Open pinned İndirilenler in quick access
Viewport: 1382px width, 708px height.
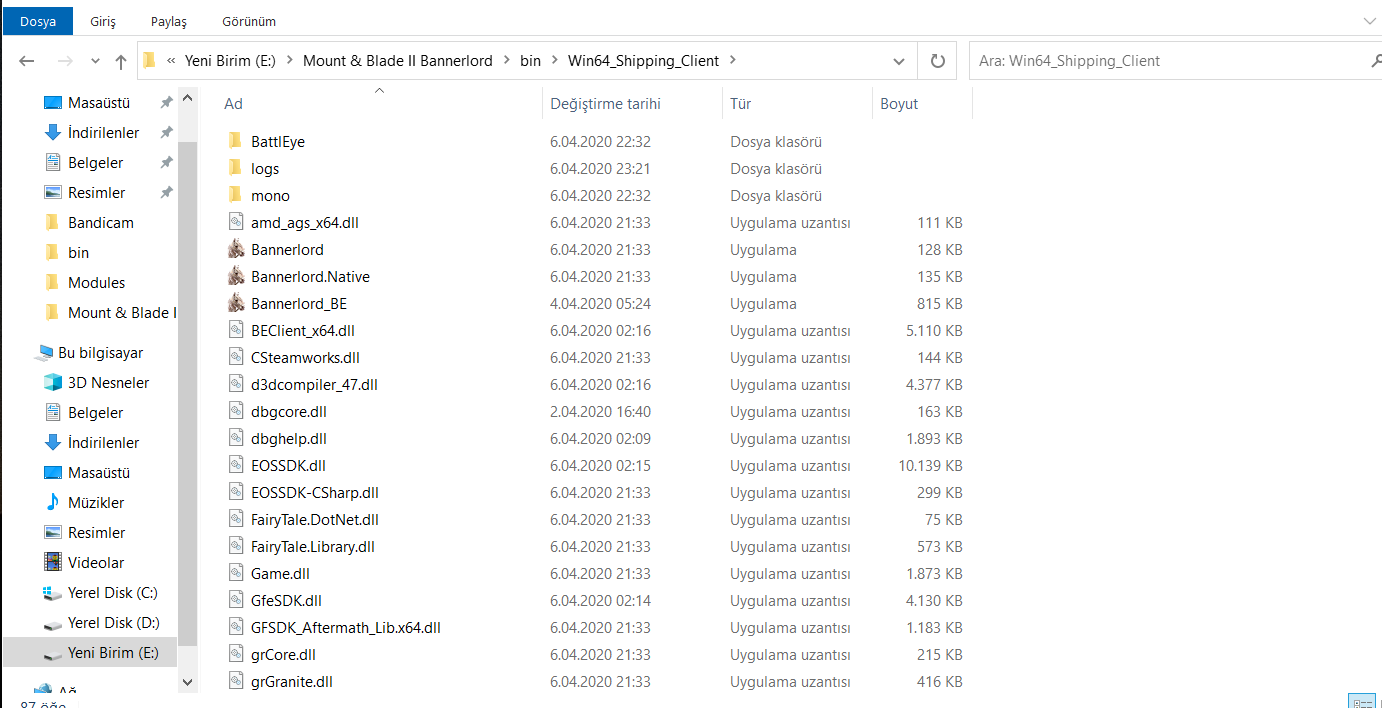(103, 133)
